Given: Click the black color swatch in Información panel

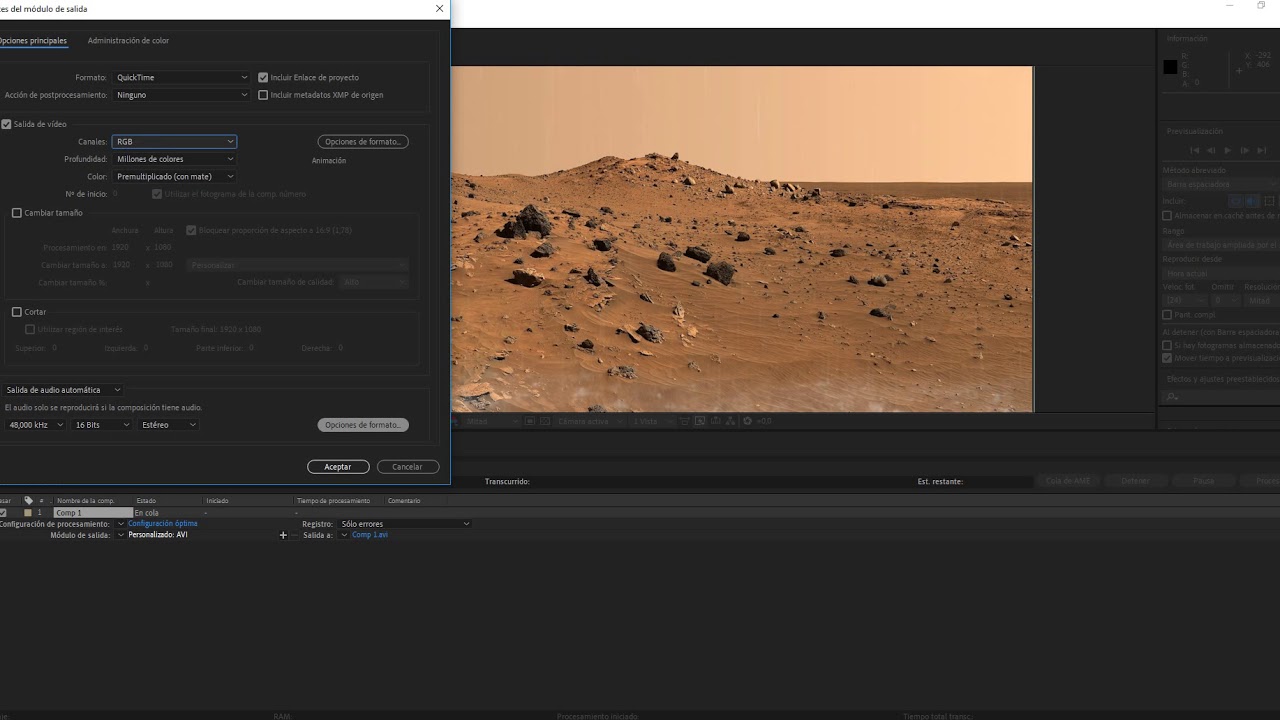Looking at the screenshot, I should (x=1170, y=67).
